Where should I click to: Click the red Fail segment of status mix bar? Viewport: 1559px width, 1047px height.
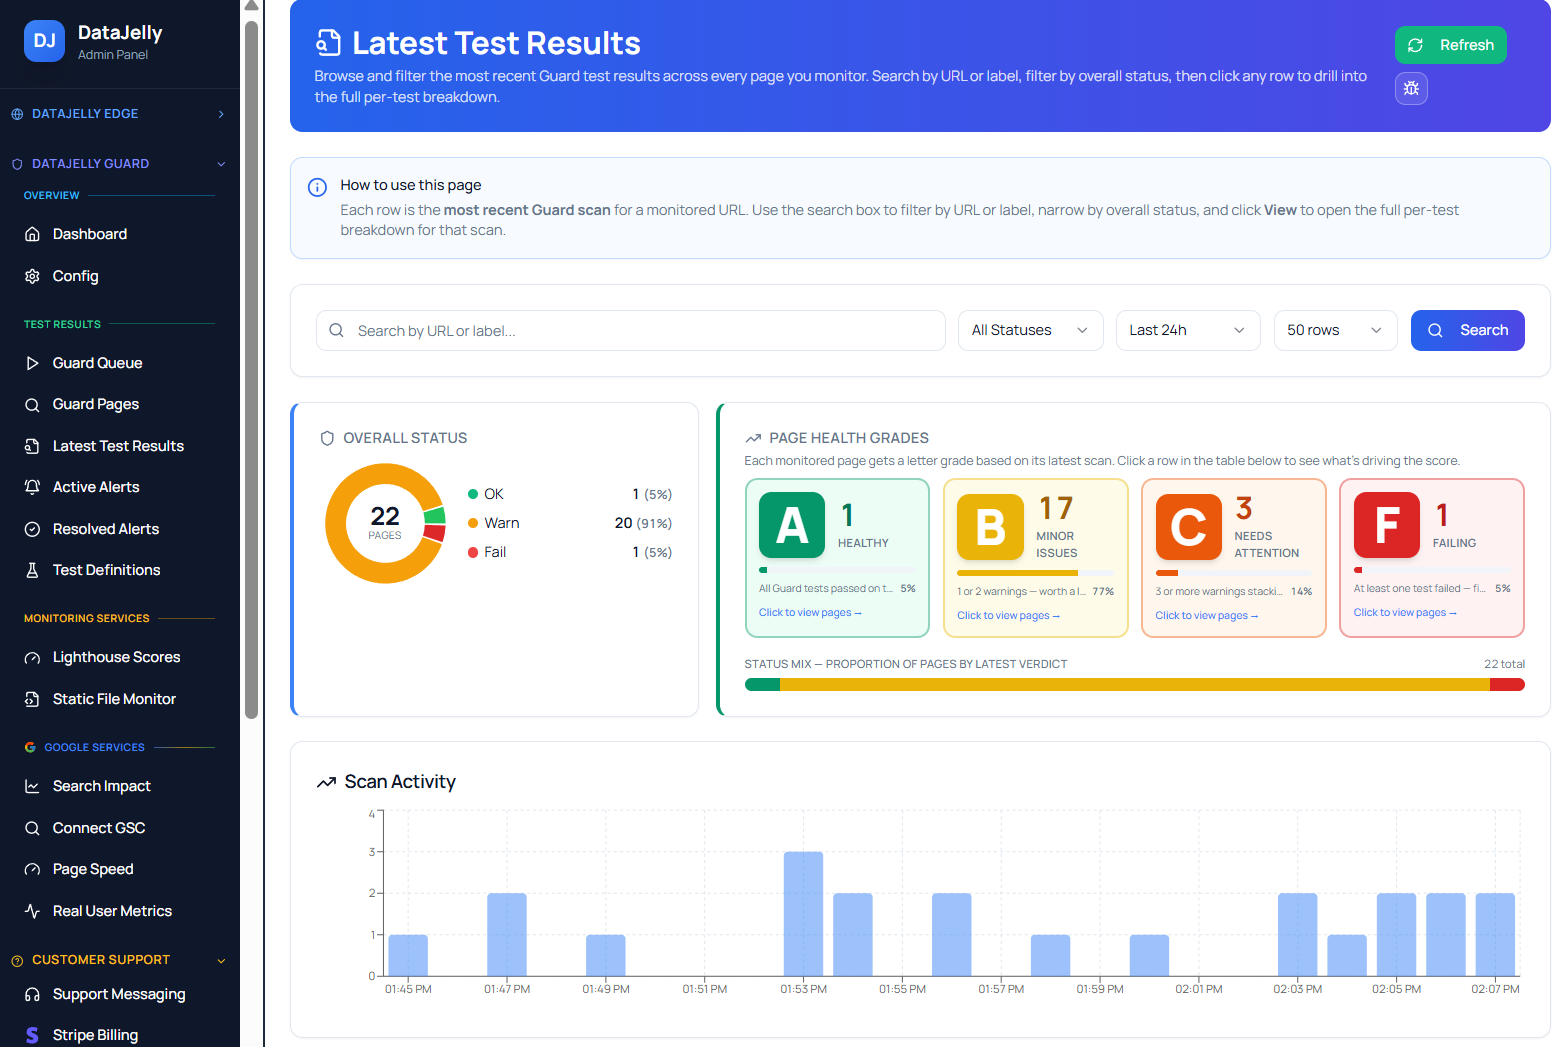[x=1507, y=685]
